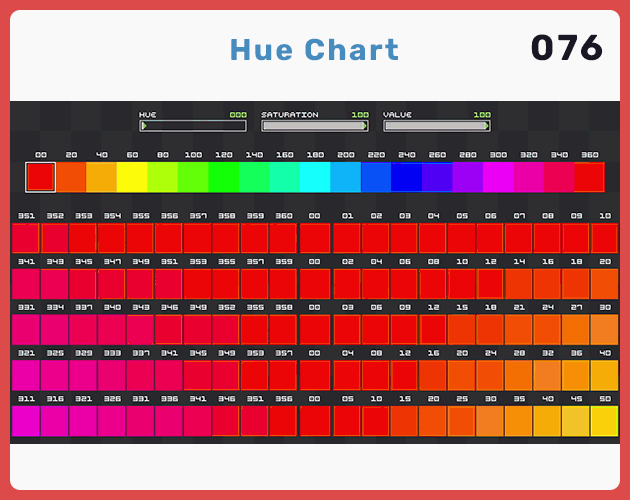Pick the orange grid swatch labeled 32

547,375
